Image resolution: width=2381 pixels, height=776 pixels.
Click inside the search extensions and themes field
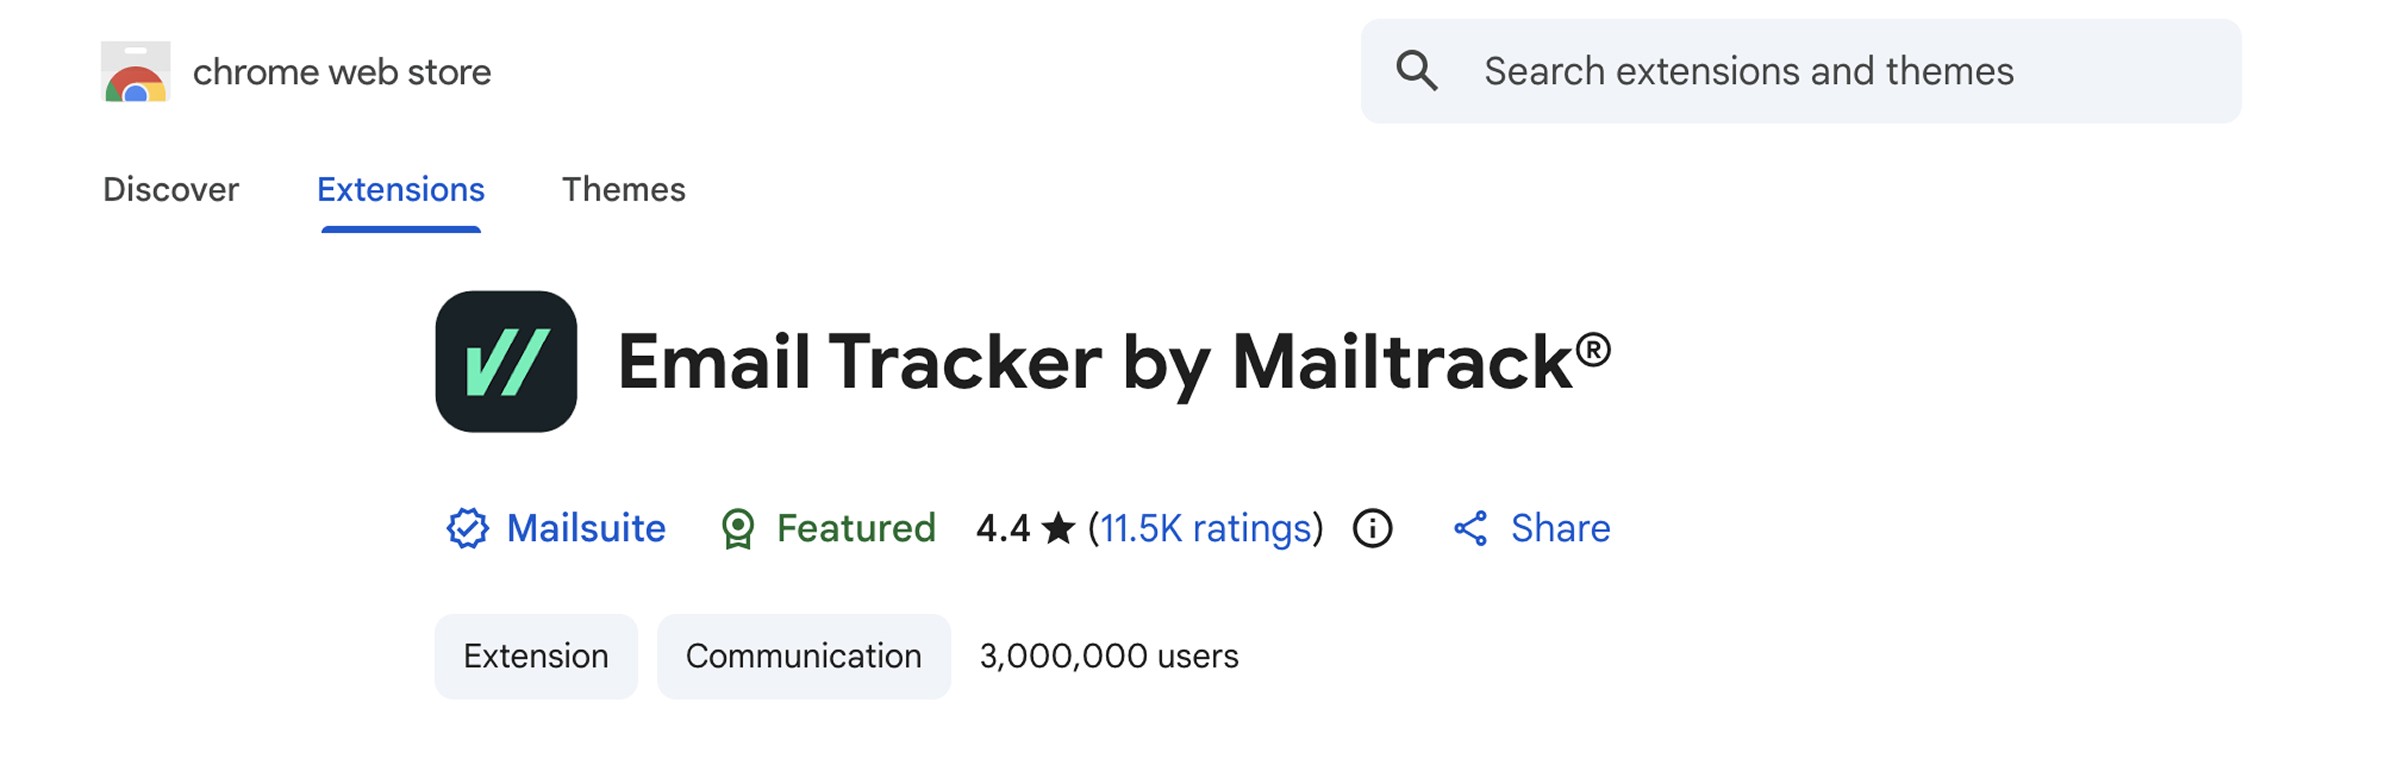1750,70
